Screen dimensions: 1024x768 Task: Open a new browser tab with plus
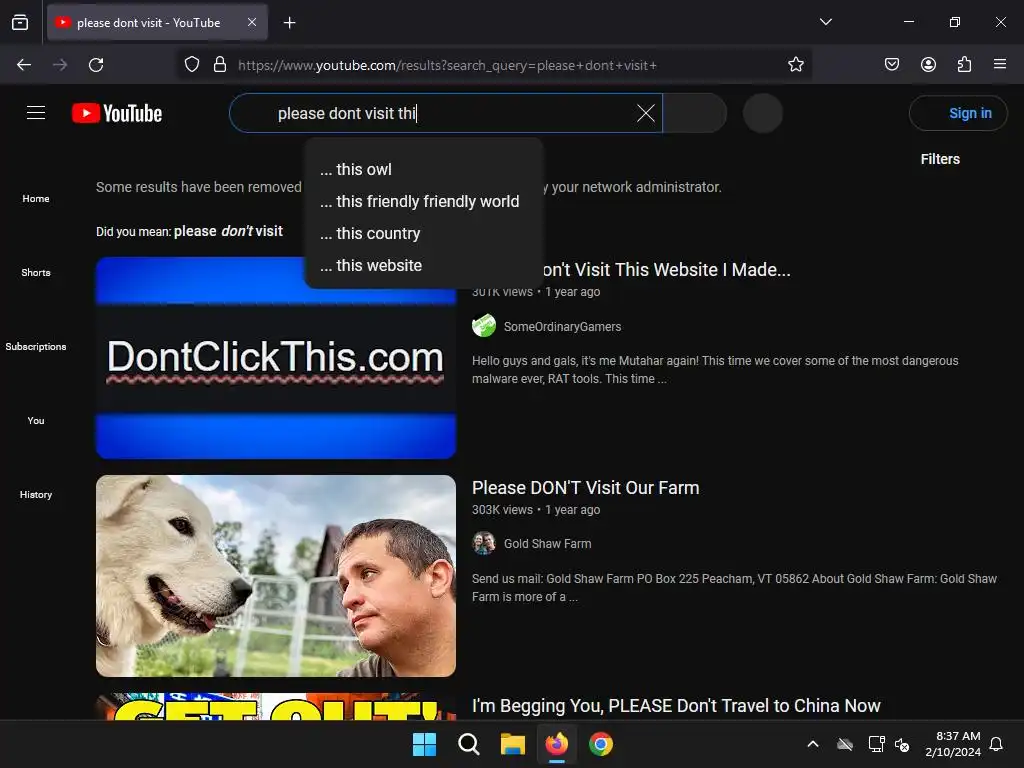(x=289, y=23)
